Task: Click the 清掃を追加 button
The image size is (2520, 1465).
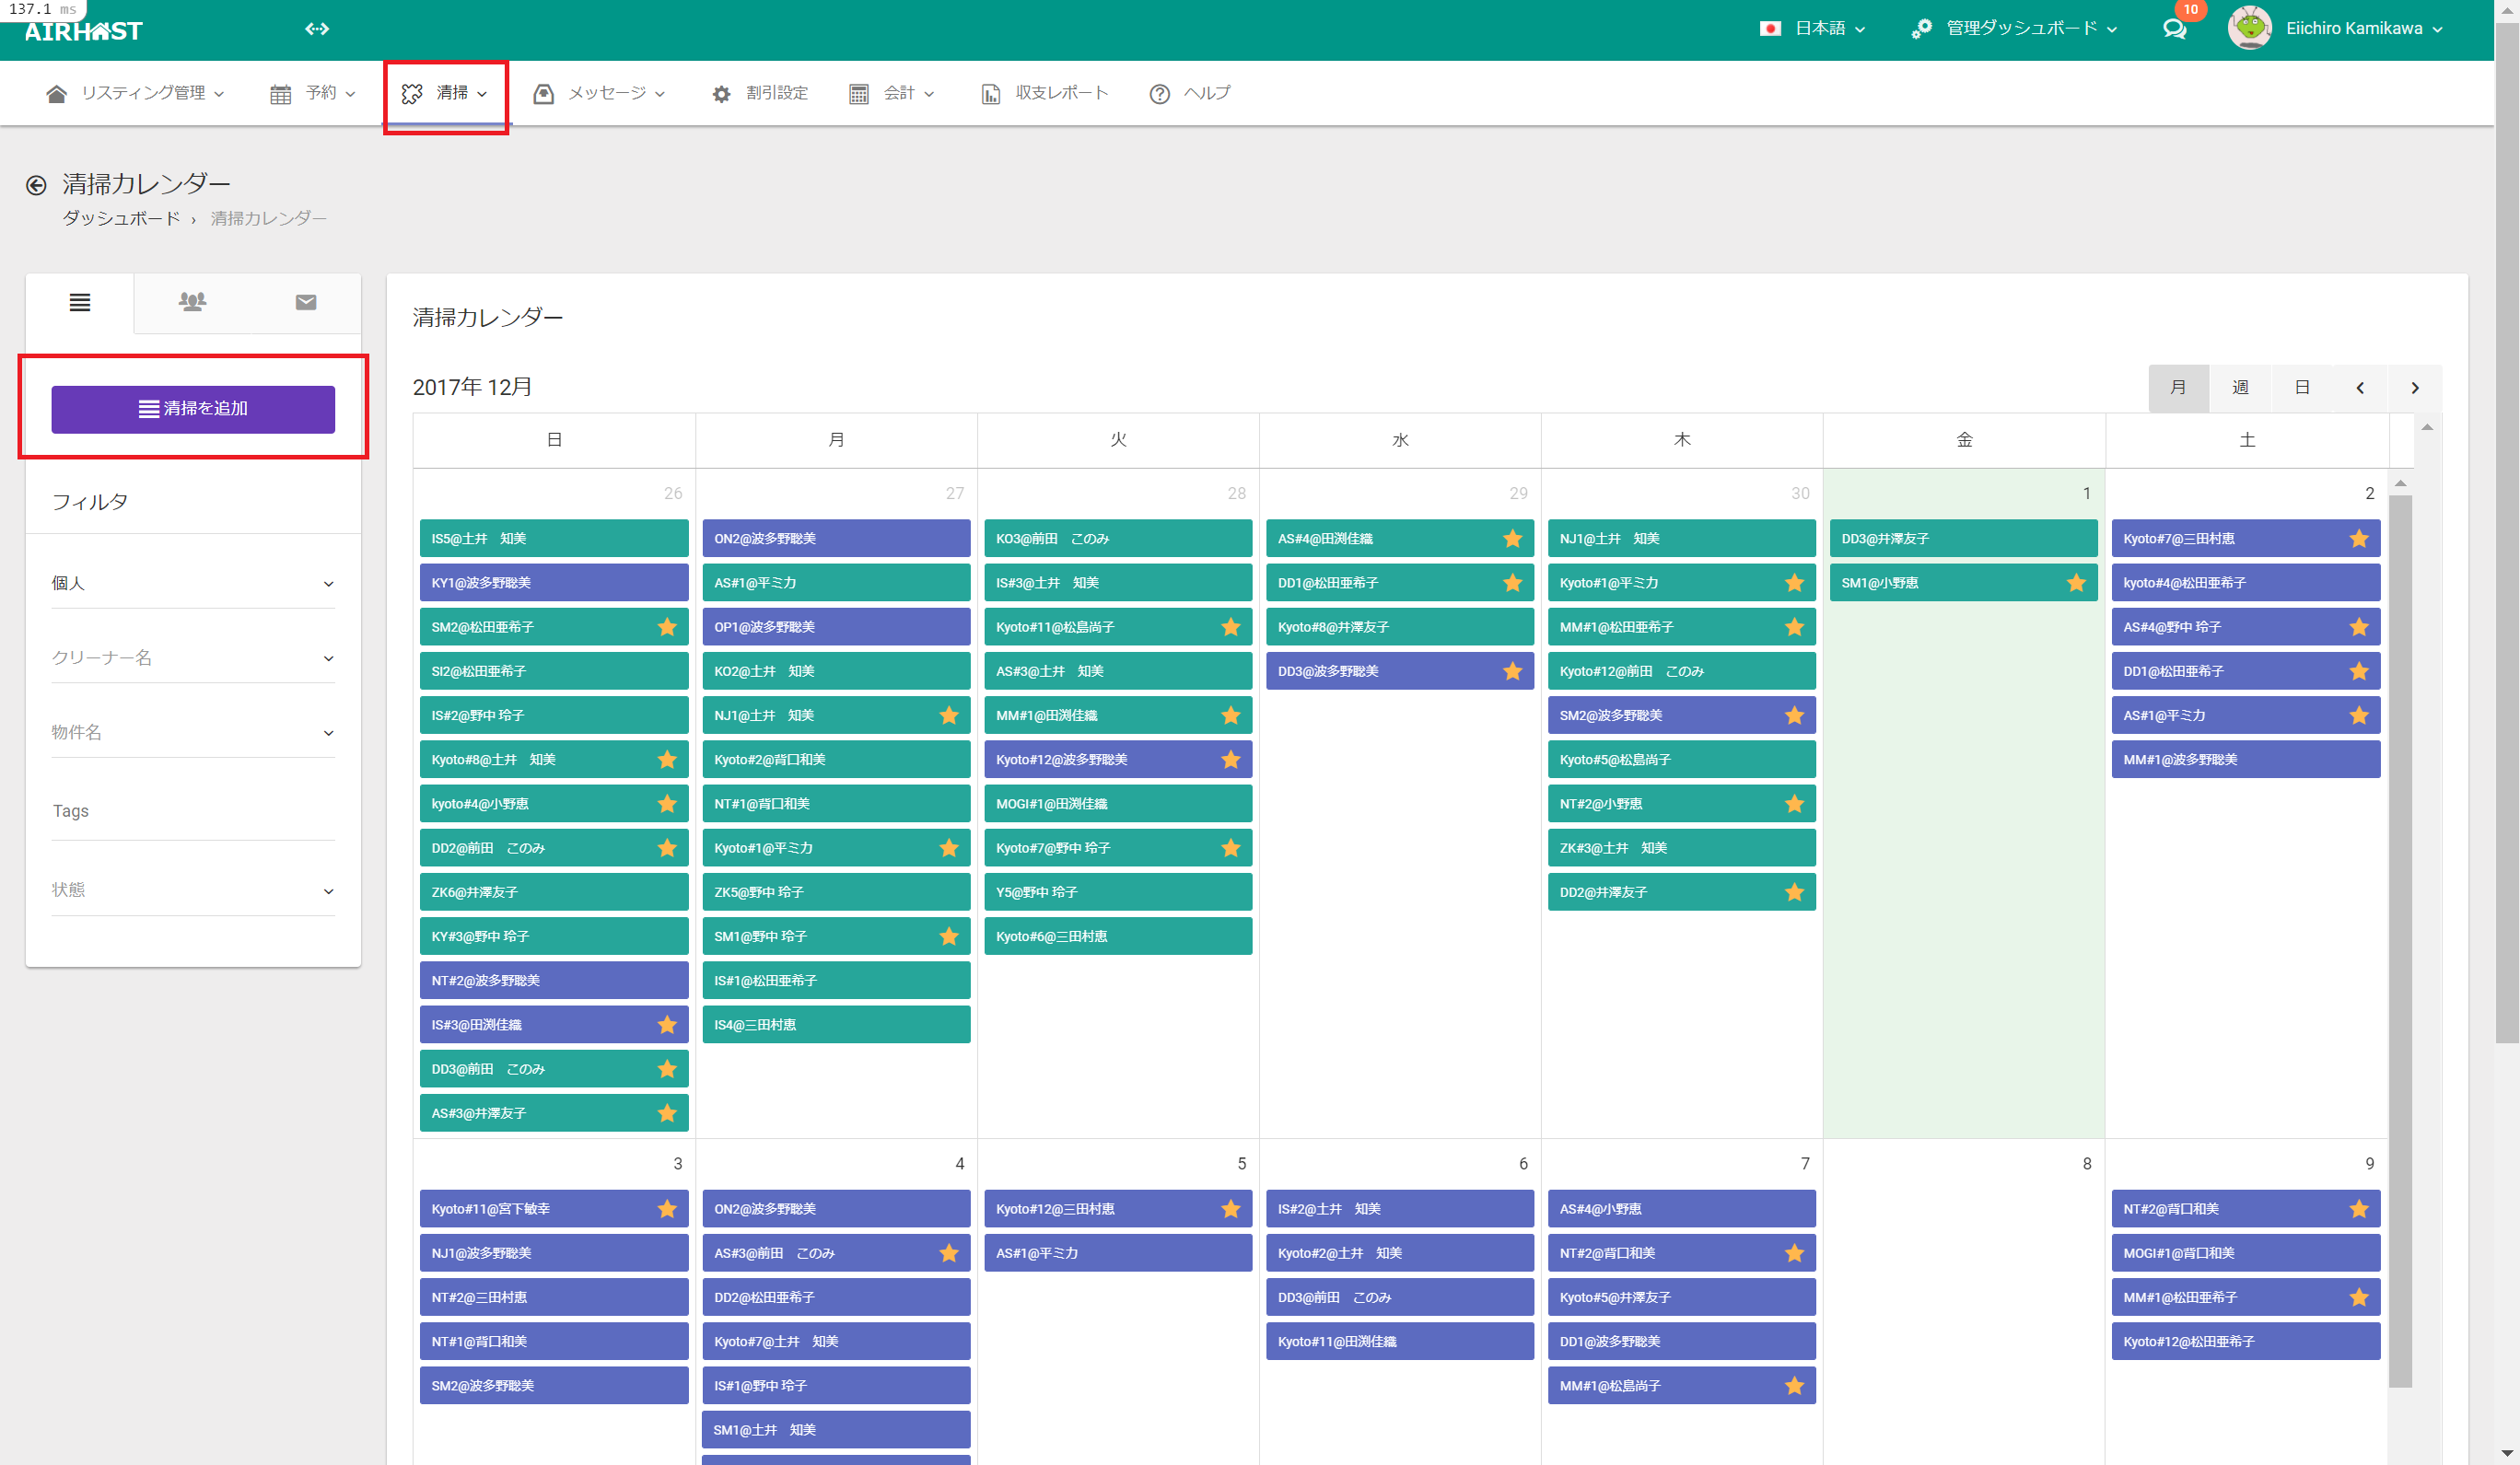Action: pyautogui.click(x=193, y=409)
